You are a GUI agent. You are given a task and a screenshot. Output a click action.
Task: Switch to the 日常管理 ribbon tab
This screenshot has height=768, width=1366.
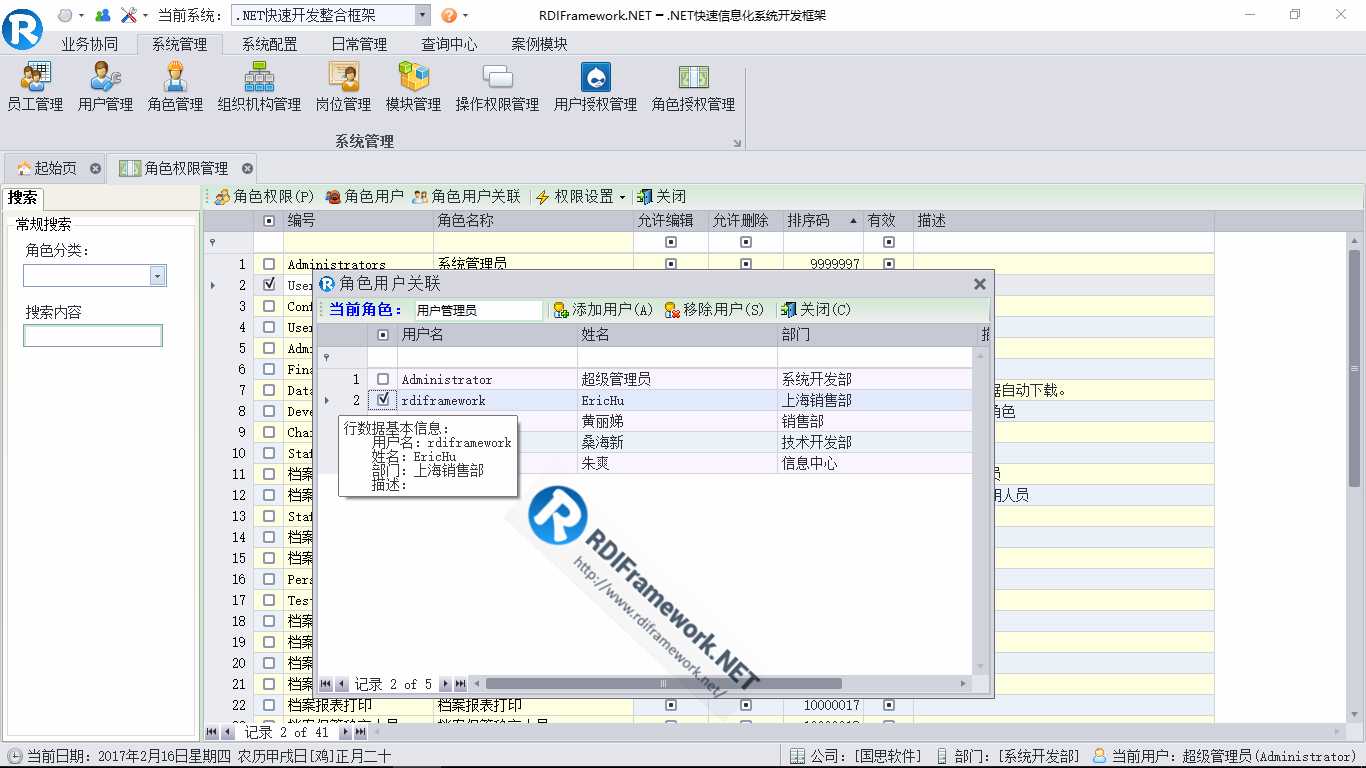pyautogui.click(x=359, y=44)
